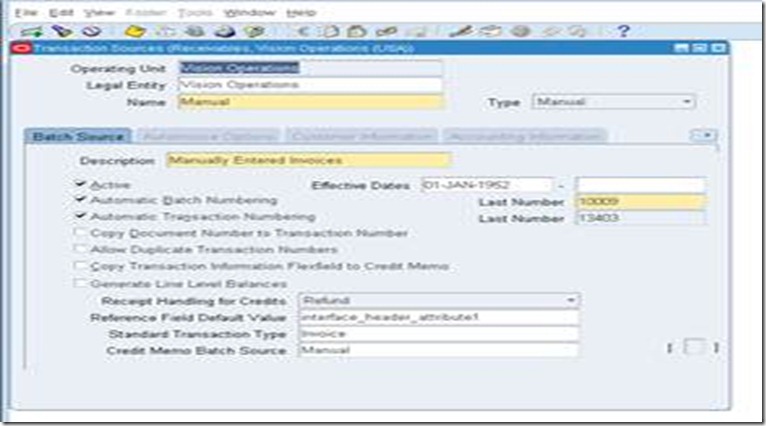Click the Folder Tools toolbar icon

(x=579, y=32)
